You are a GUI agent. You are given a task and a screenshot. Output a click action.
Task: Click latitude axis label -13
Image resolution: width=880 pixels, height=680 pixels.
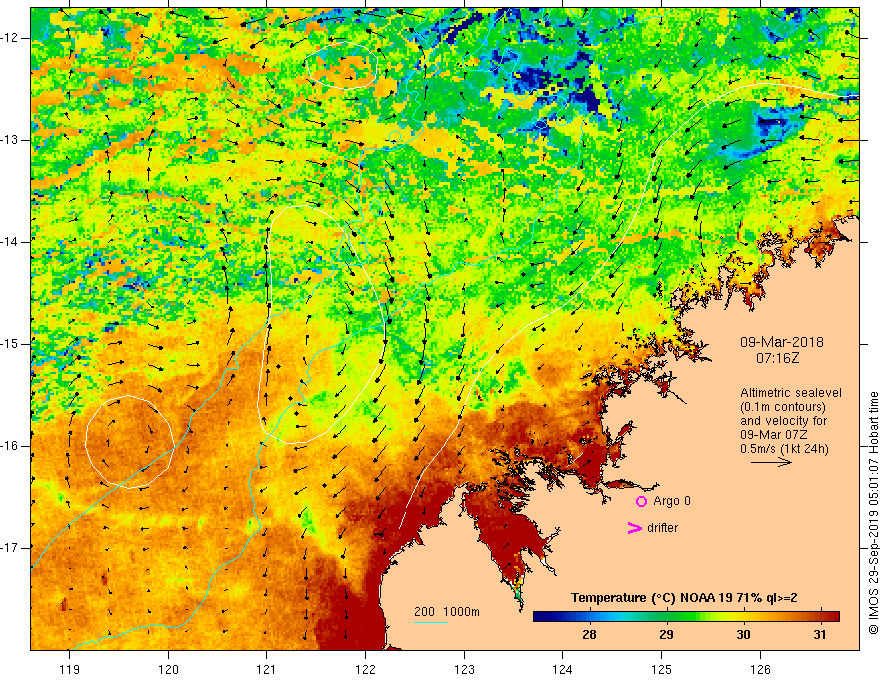point(11,140)
